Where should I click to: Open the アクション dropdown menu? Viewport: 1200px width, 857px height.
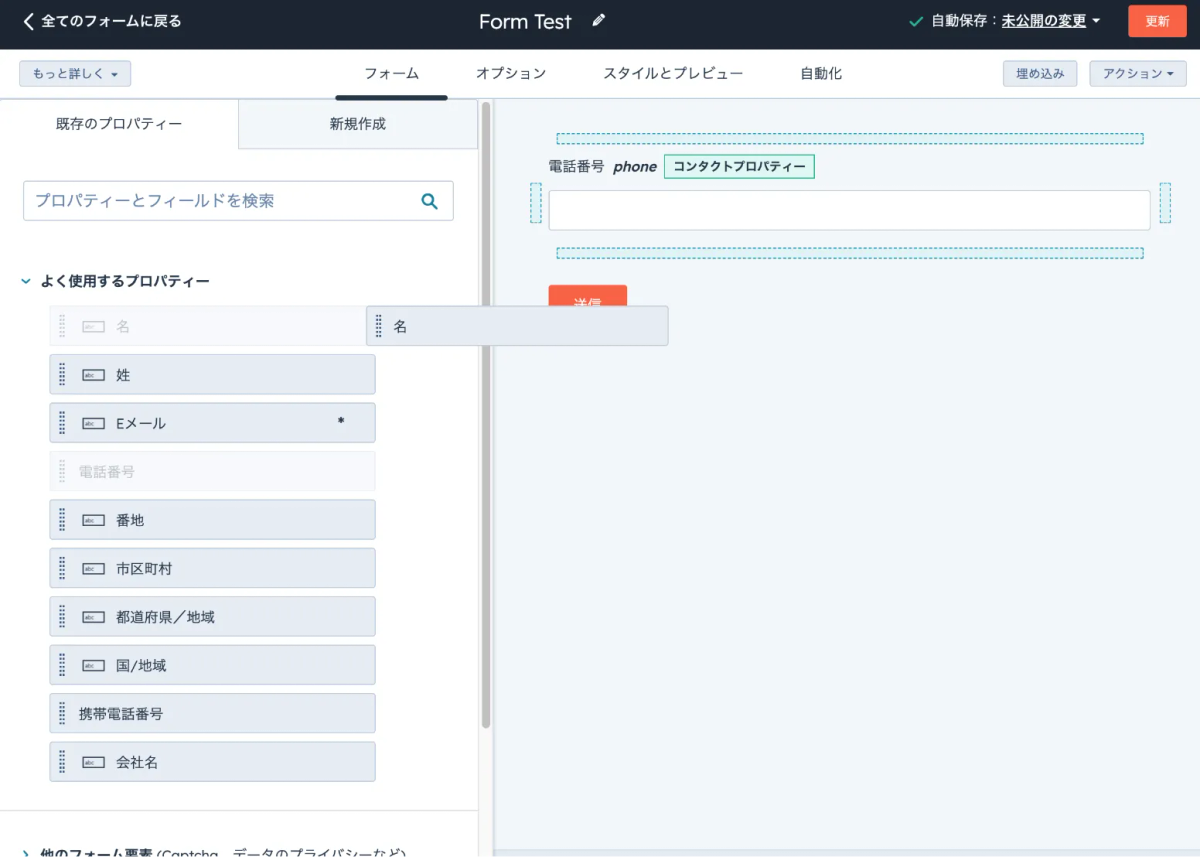(1138, 74)
